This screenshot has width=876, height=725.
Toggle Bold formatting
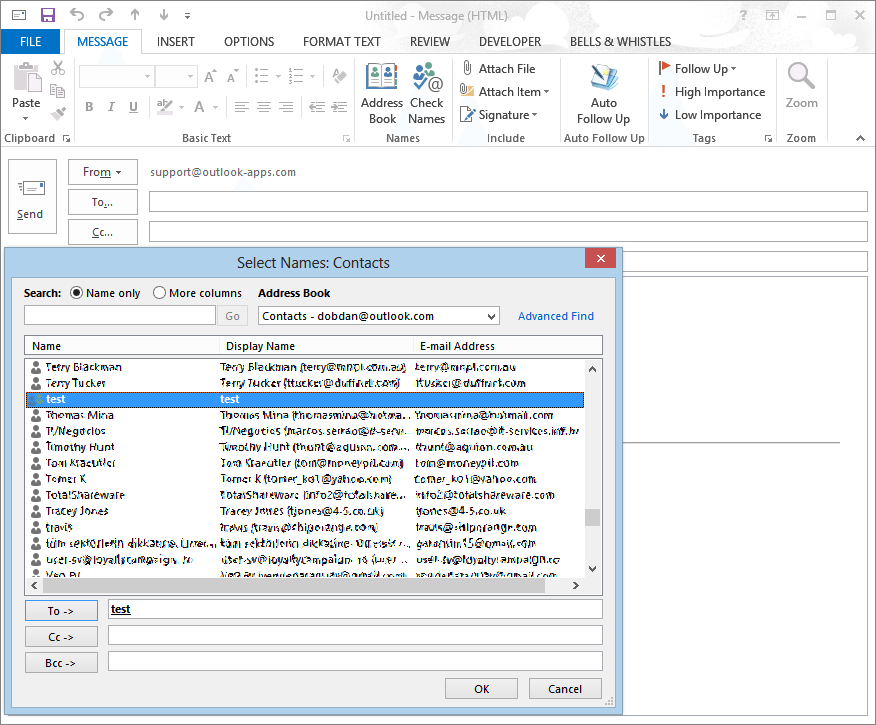[89, 107]
